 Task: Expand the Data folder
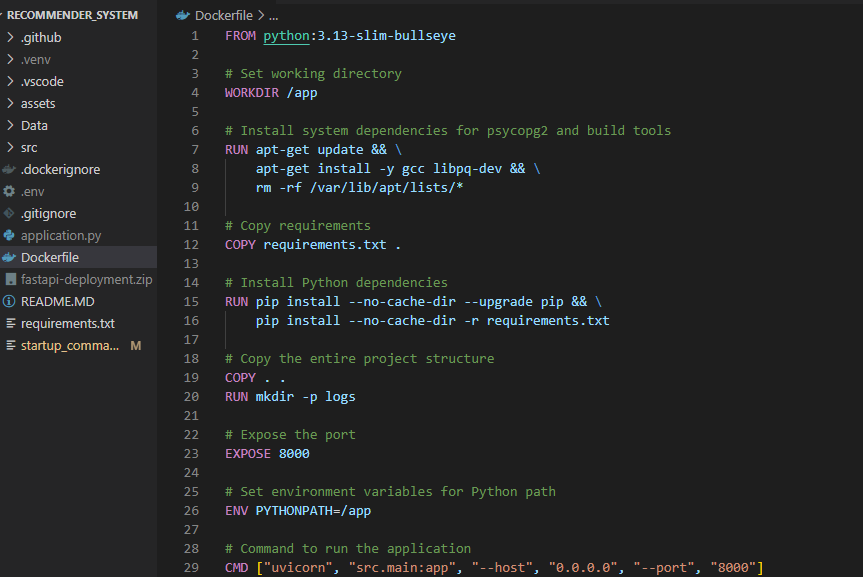click(x=33, y=125)
